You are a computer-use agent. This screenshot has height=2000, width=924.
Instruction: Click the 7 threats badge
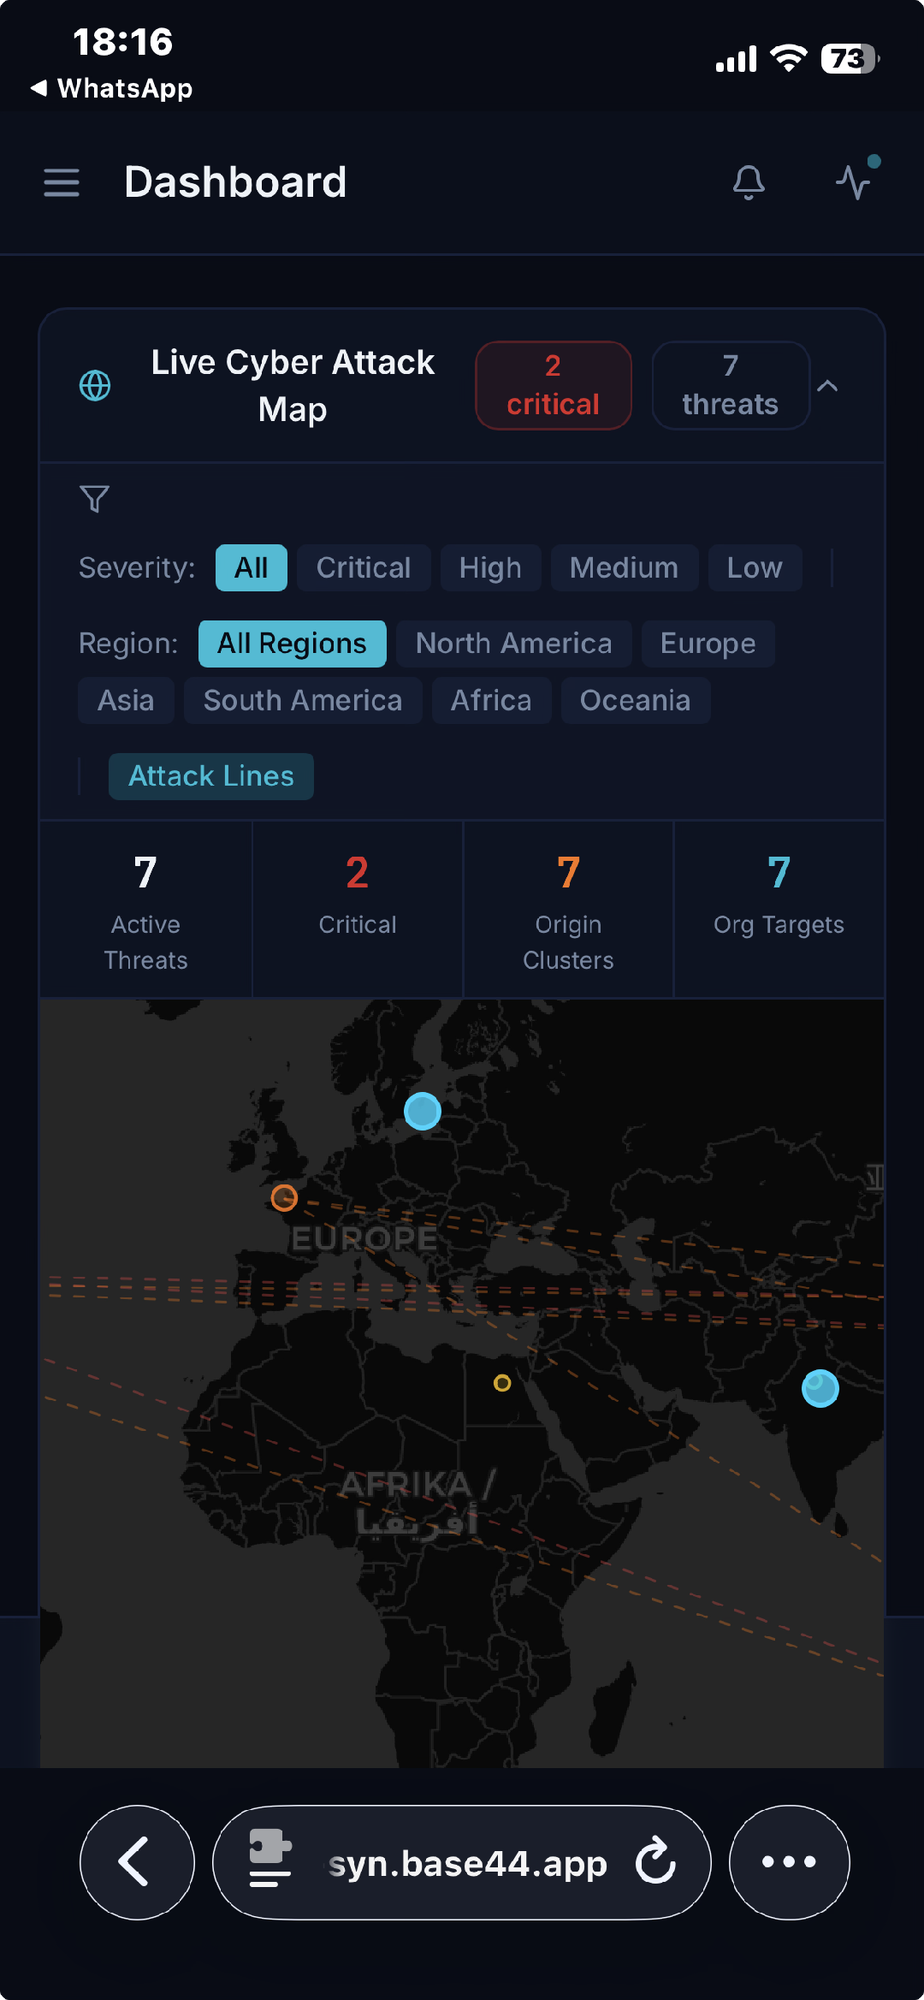pyautogui.click(x=730, y=385)
